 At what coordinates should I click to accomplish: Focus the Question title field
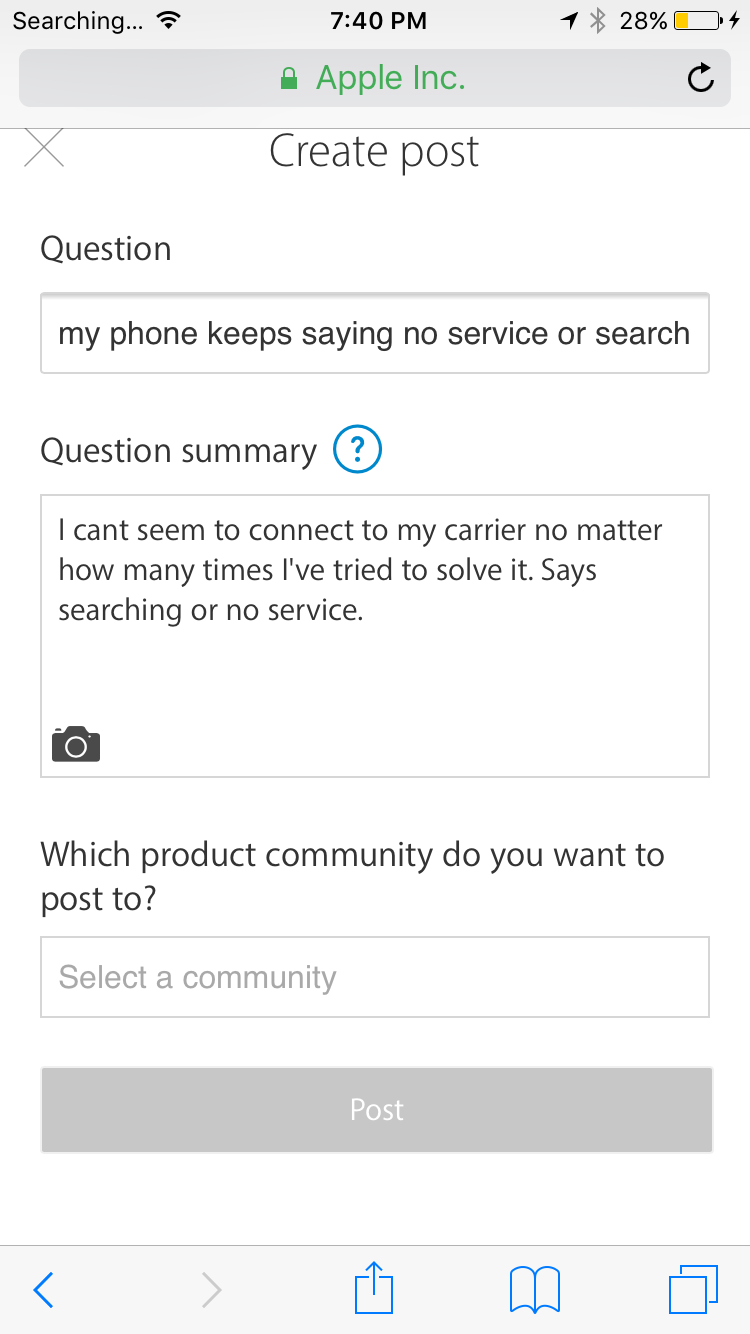pos(374,333)
